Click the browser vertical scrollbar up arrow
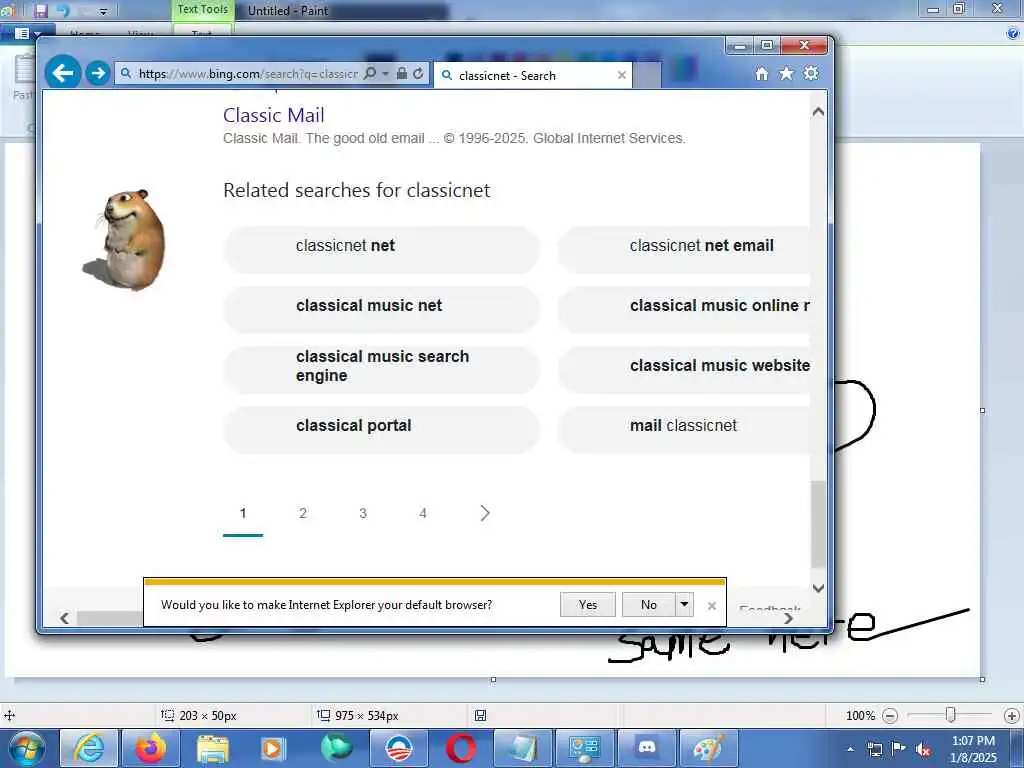The height and width of the screenshot is (768, 1024). pos(818,112)
